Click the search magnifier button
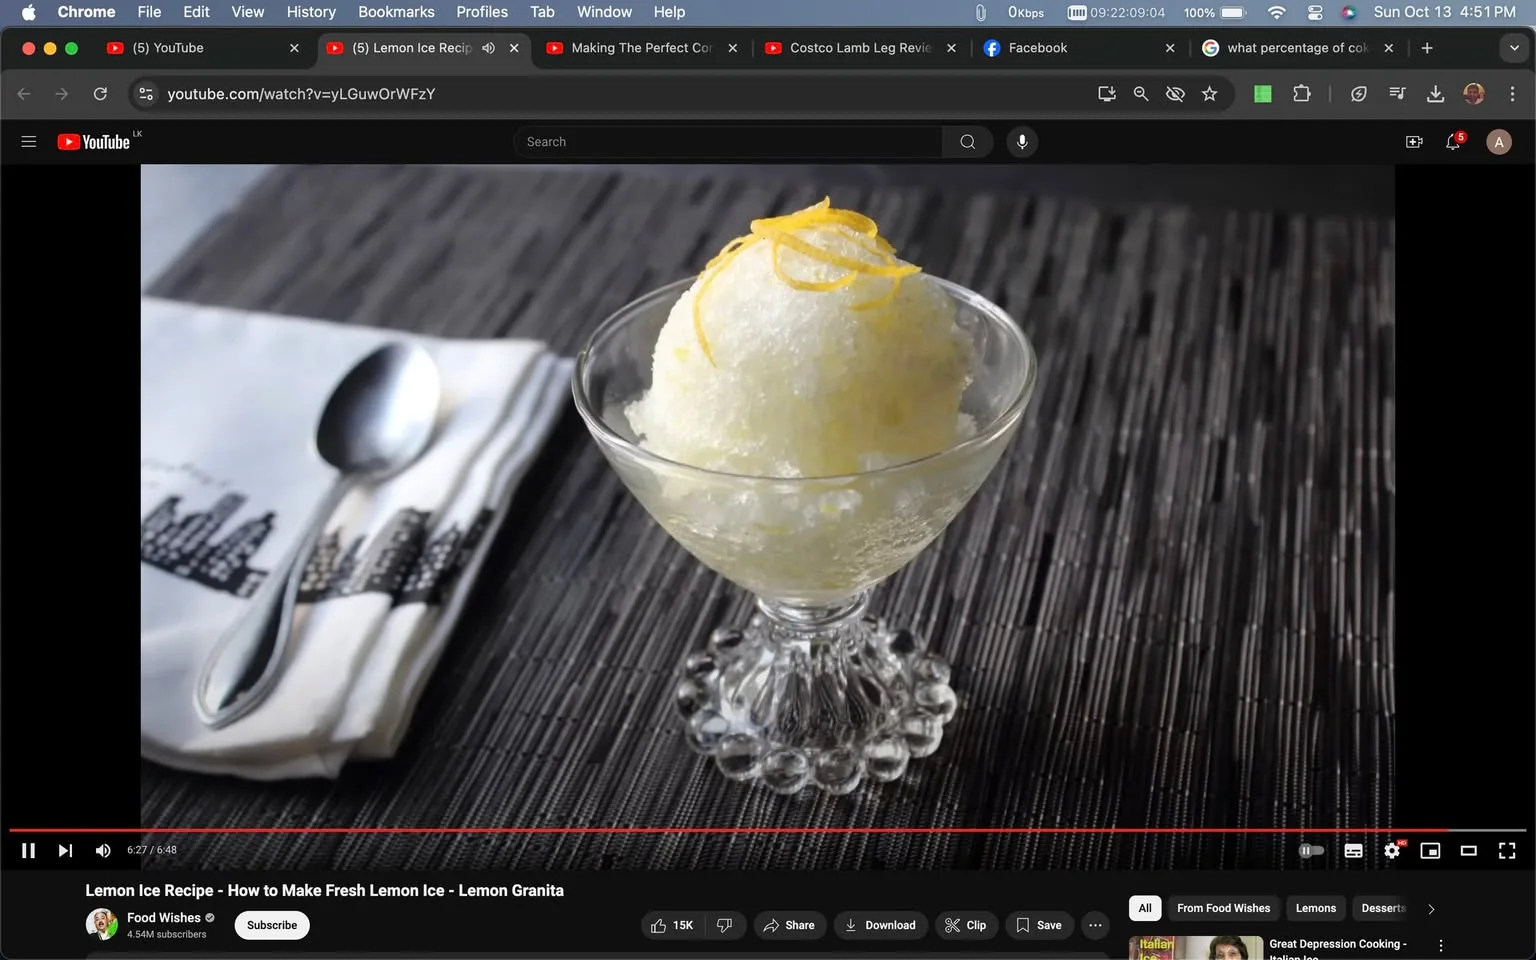1536x960 pixels. 967,142
